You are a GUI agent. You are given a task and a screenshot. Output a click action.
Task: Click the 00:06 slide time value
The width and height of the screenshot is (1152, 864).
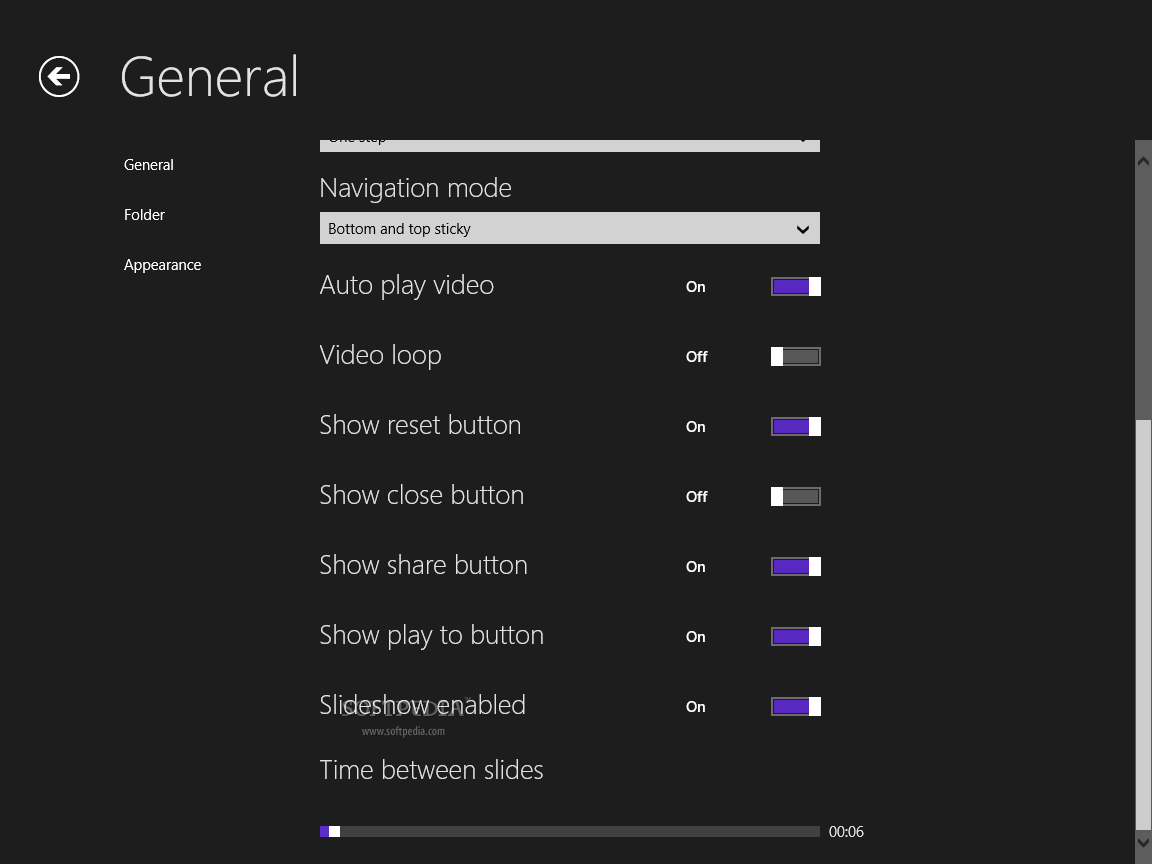(846, 832)
